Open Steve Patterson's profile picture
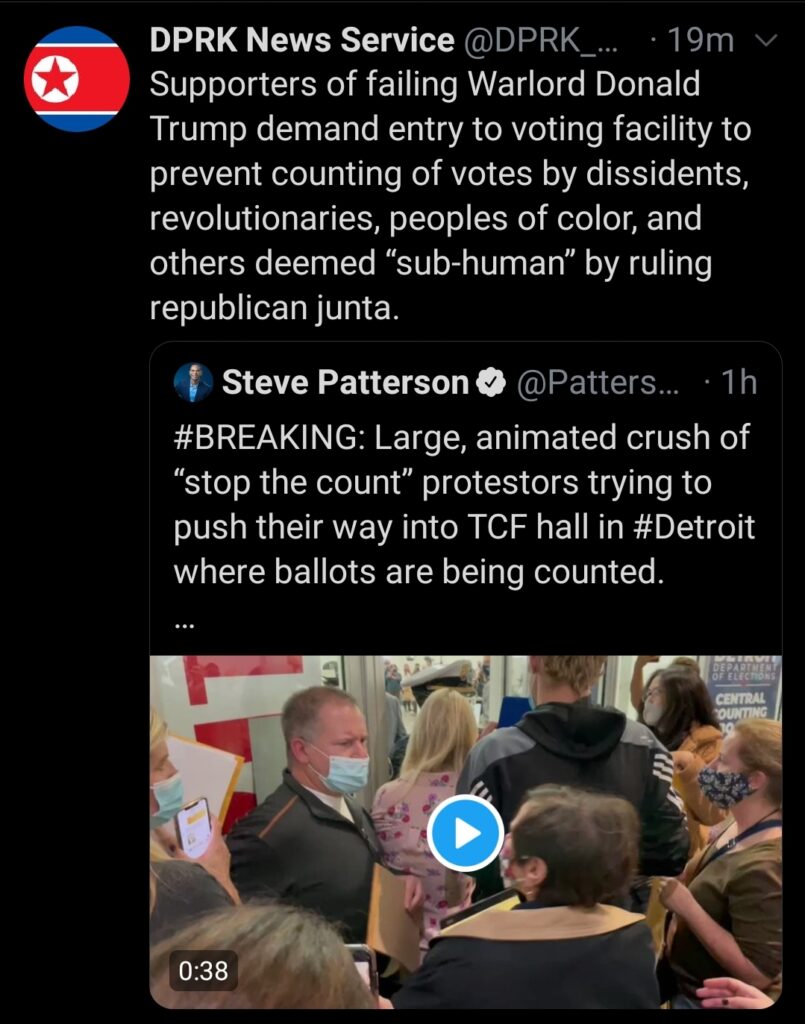Image resolution: width=805 pixels, height=1024 pixels. (193, 382)
